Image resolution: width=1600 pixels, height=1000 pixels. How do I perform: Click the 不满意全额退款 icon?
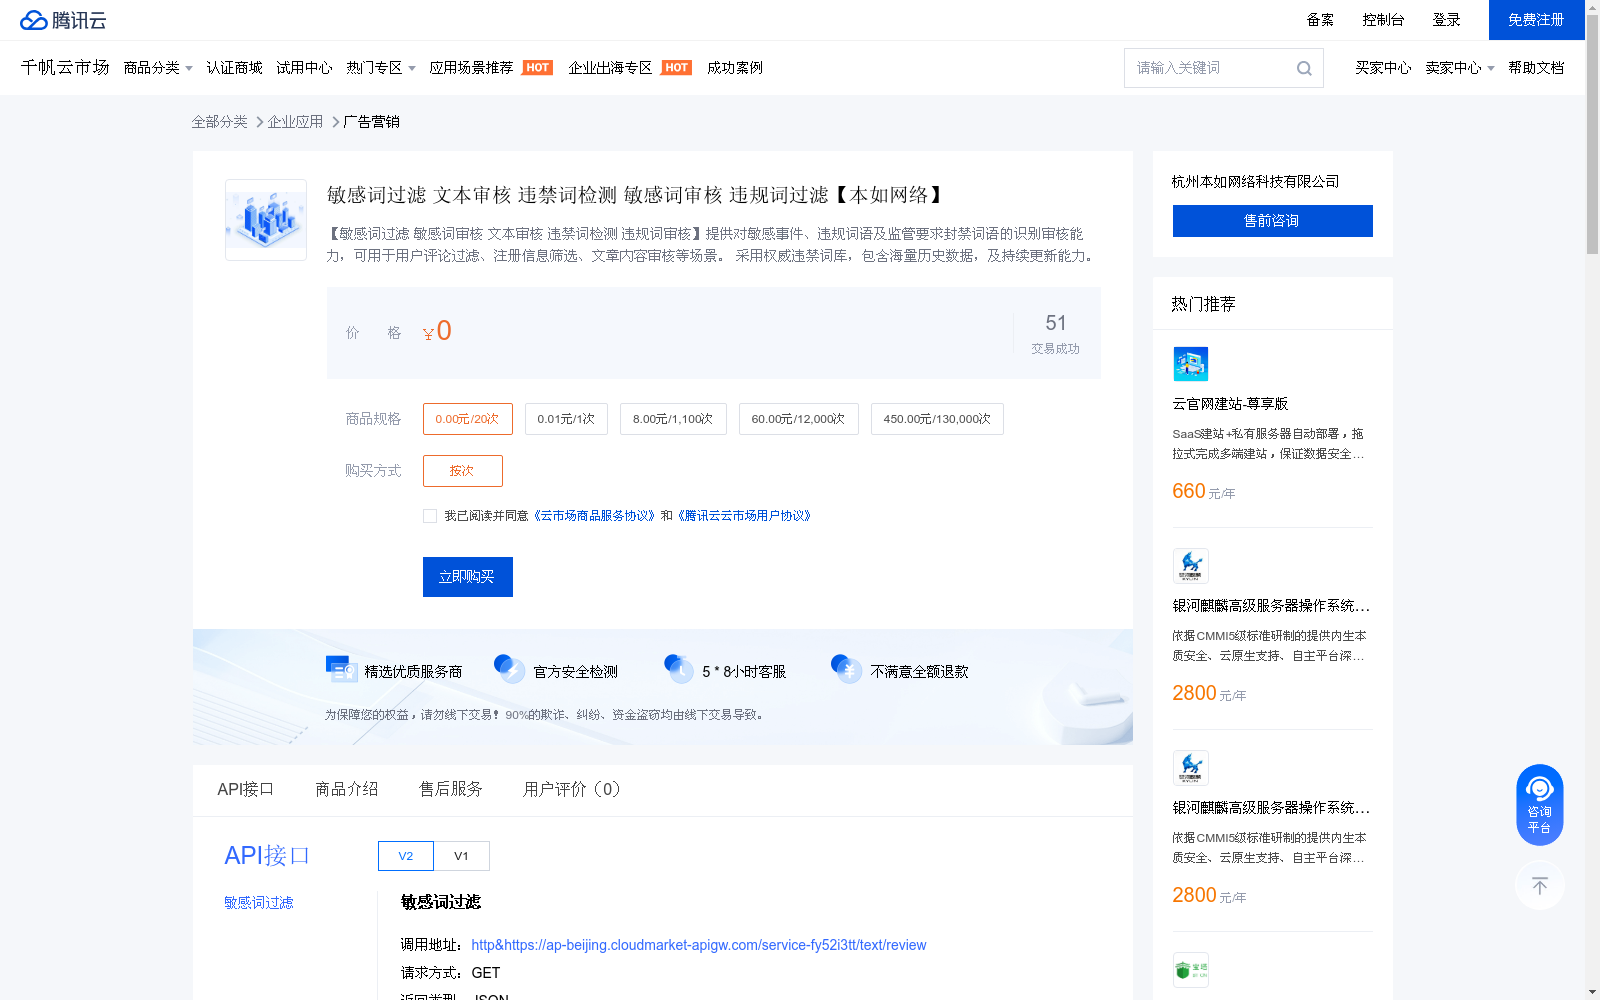coord(847,669)
